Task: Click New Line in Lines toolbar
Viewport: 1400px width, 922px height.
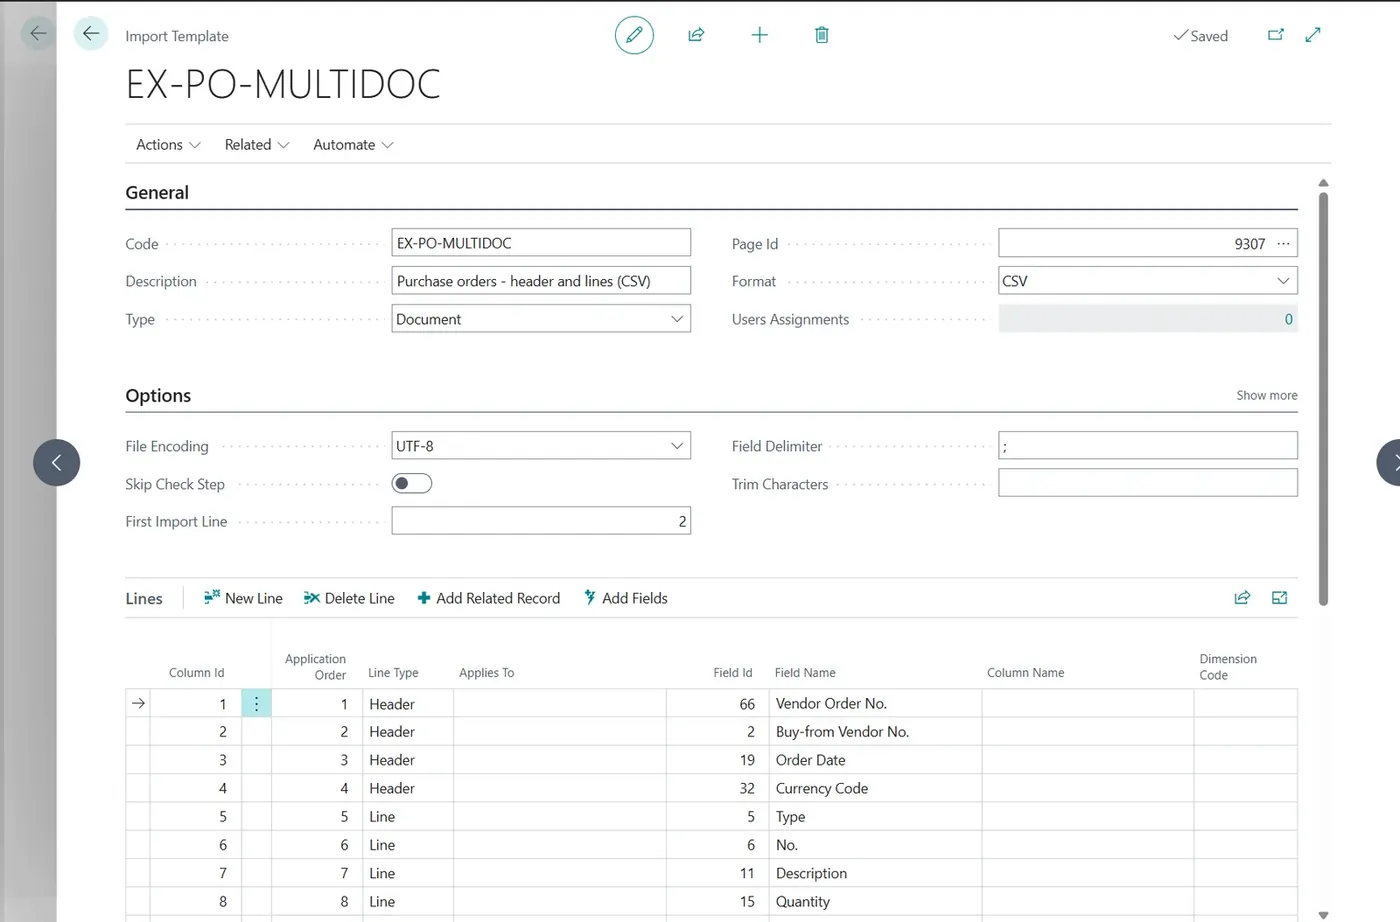Action: pos(243,598)
